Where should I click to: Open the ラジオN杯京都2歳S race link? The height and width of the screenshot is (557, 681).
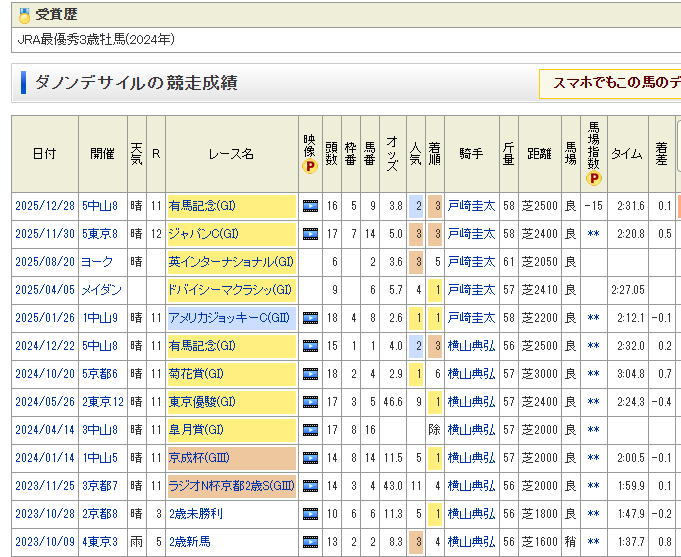(x=231, y=486)
